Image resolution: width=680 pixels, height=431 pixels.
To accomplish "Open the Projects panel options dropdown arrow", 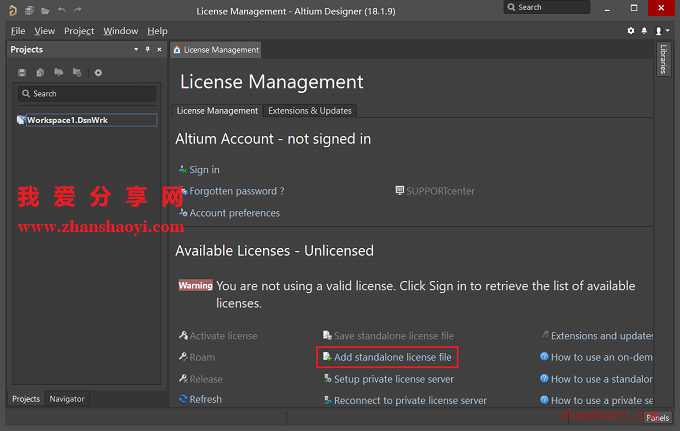I will (x=136, y=49).
